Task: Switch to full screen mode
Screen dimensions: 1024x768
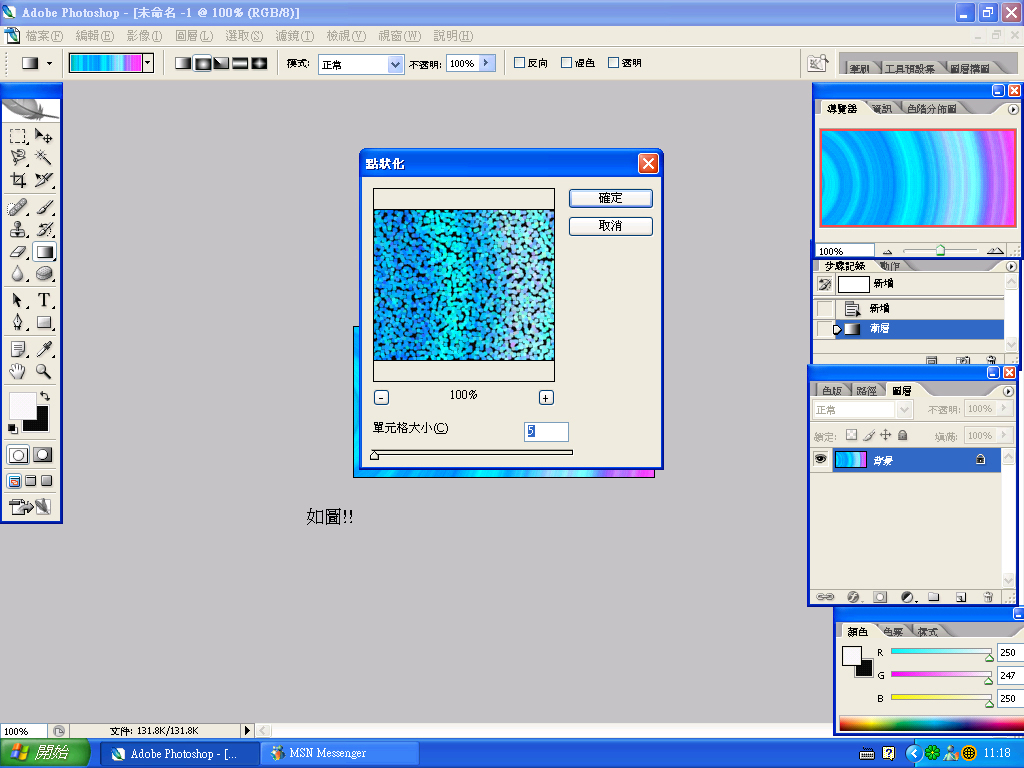Action: 46,481
